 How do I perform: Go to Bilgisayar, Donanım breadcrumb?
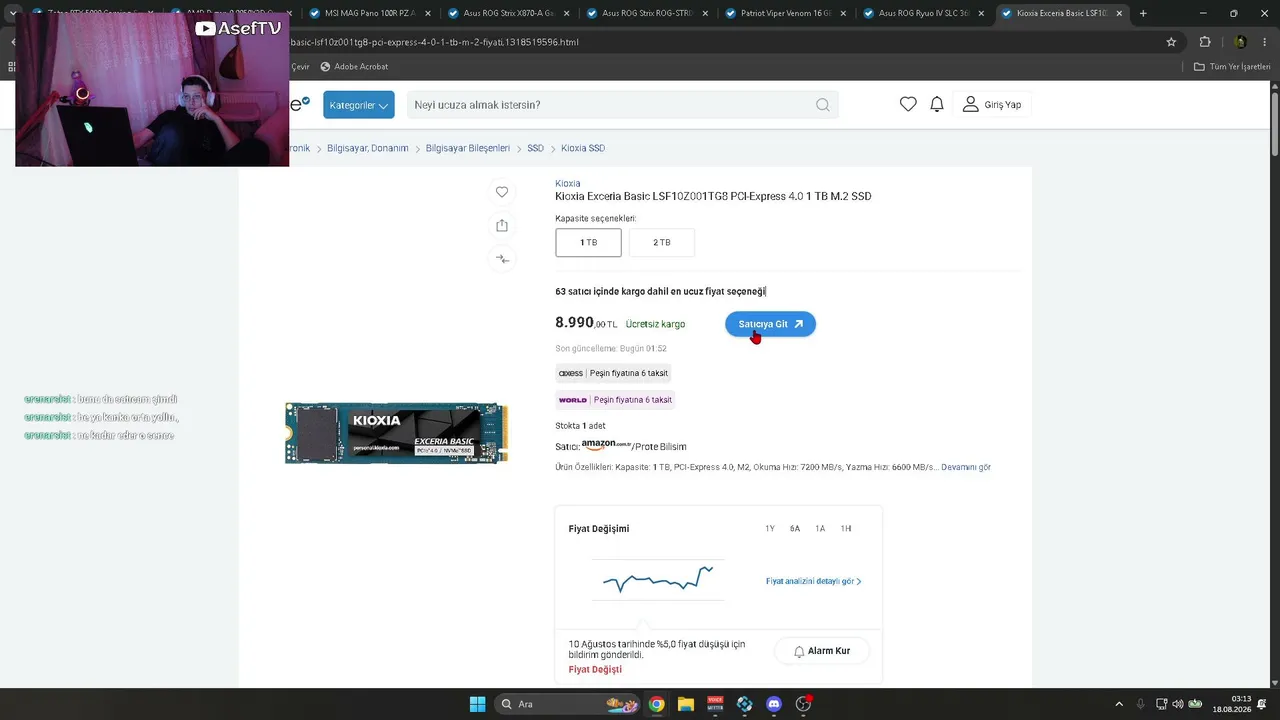[368, 148]
